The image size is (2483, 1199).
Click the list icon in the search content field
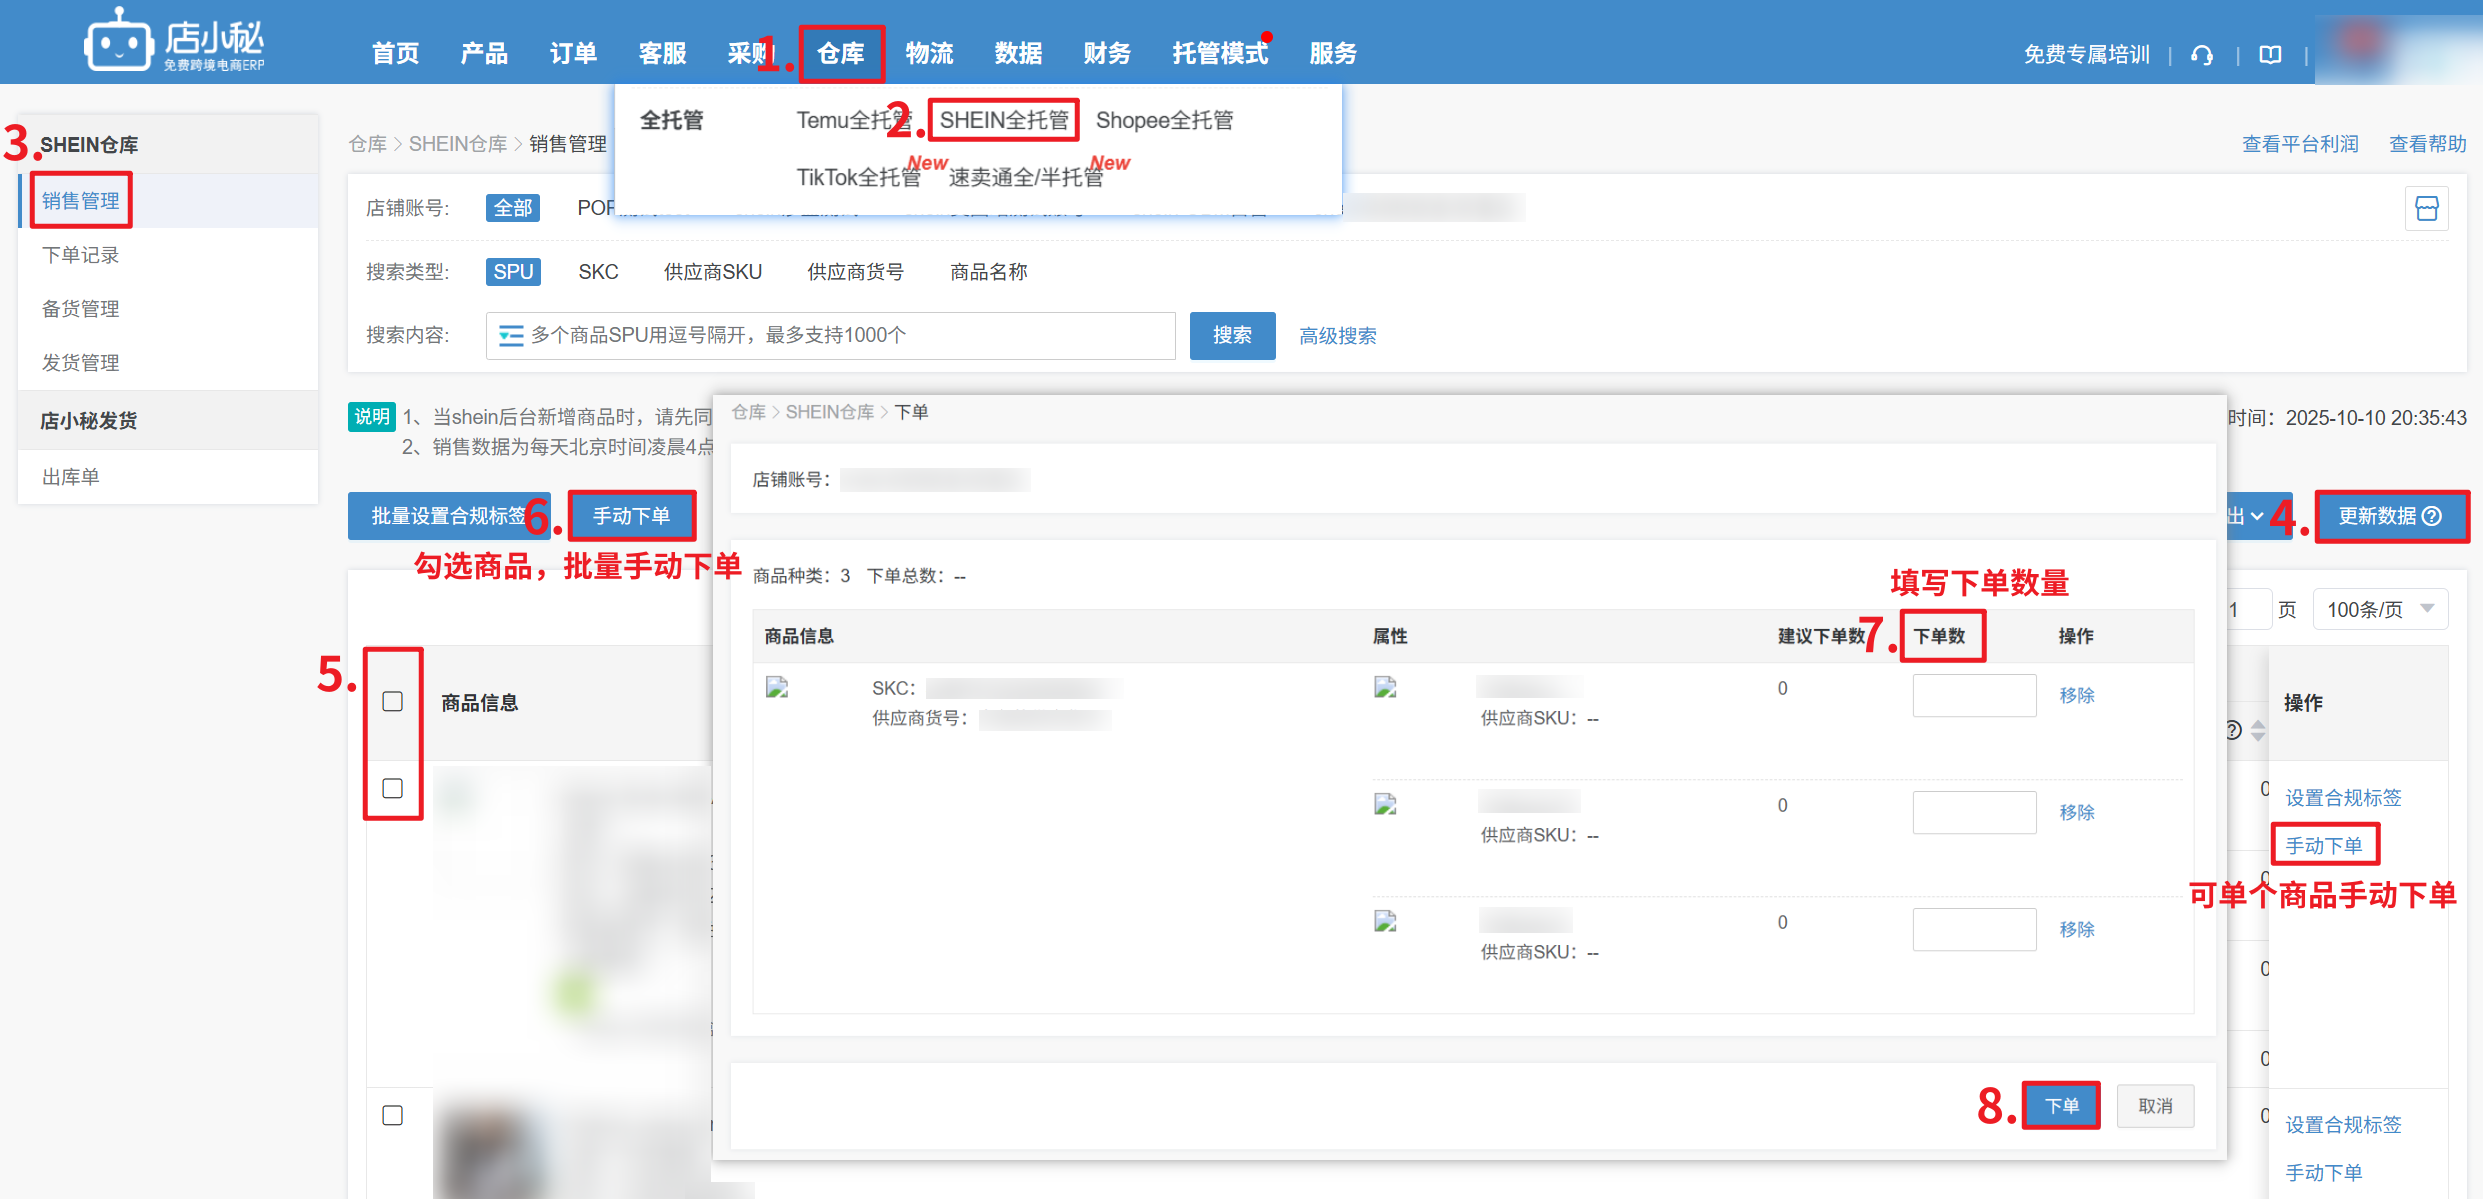click(x=511, y=336)
